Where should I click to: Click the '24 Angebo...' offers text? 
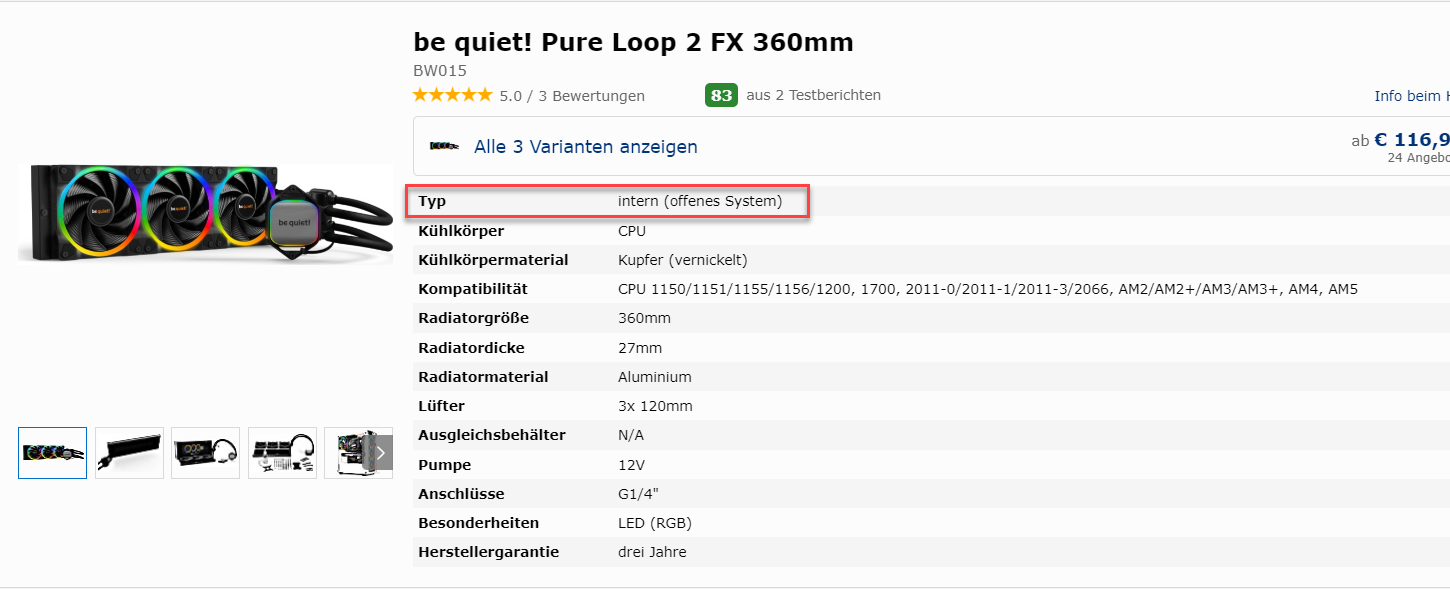click(1418, 158)
